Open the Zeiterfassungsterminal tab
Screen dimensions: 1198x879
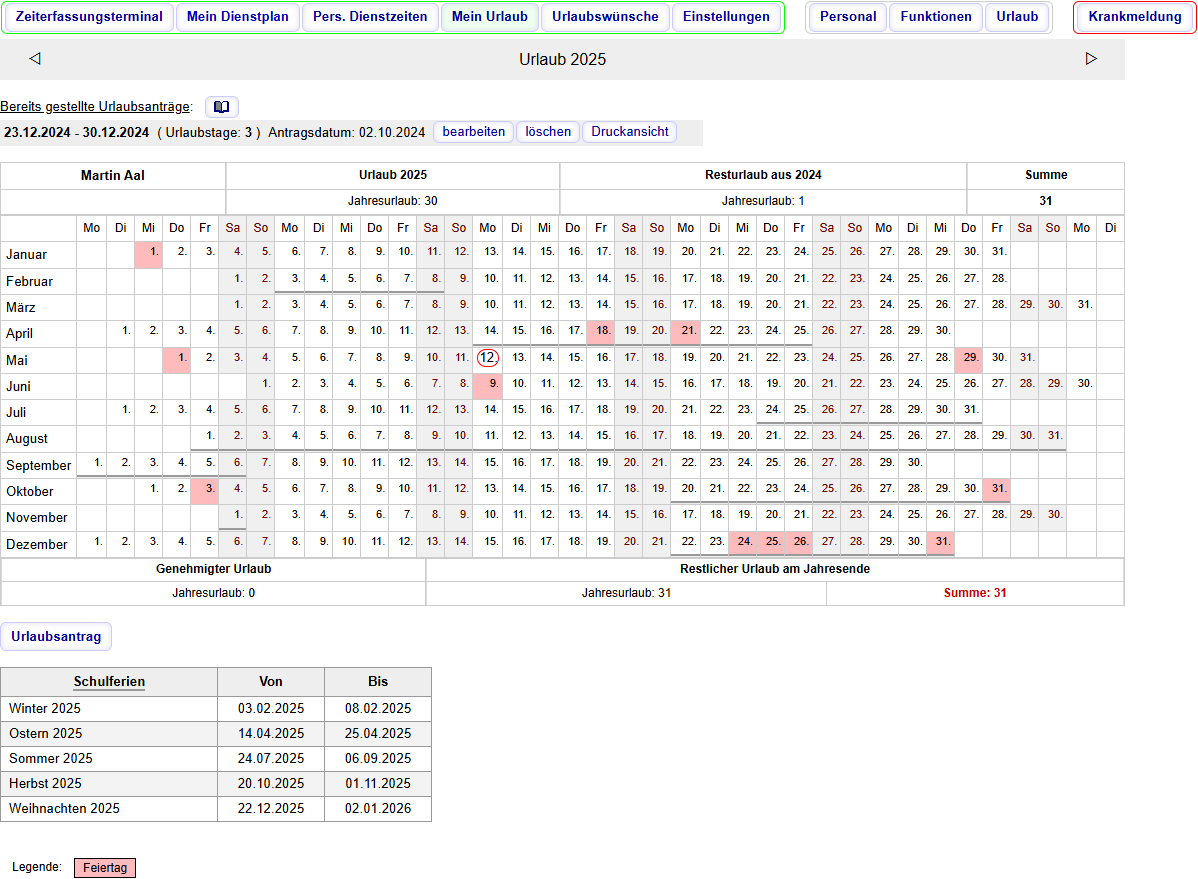pyautogui.click(x=89, y=17)
